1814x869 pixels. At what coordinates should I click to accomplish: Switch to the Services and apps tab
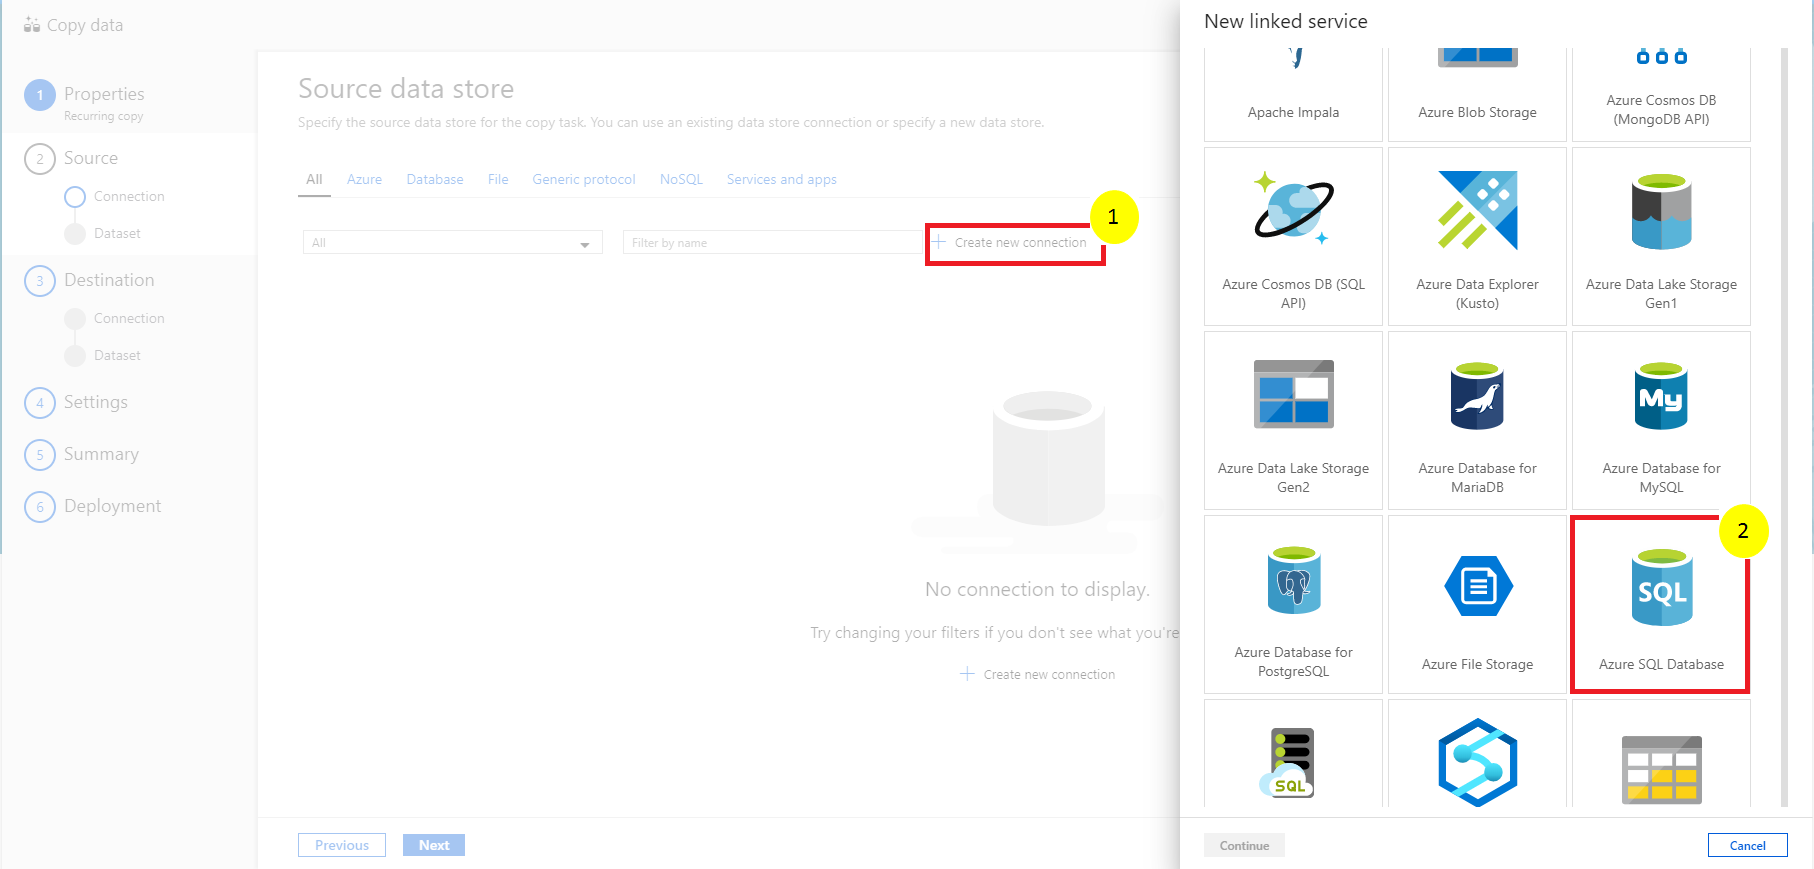[x=782, y=180]
